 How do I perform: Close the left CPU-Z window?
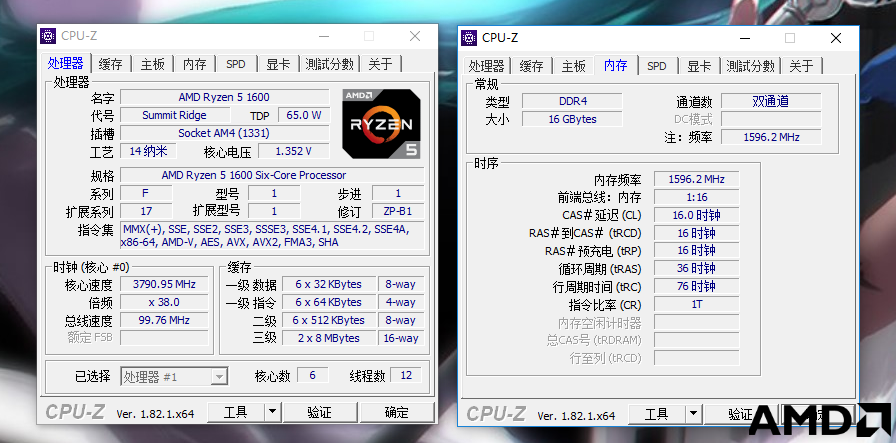(415, 36)
